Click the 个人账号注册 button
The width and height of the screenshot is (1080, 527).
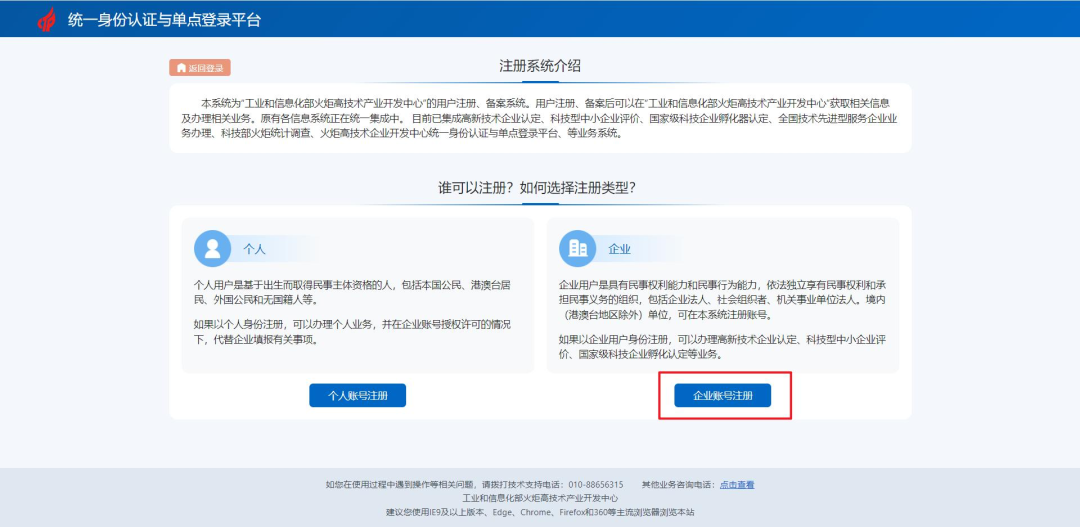pos(357,395)
